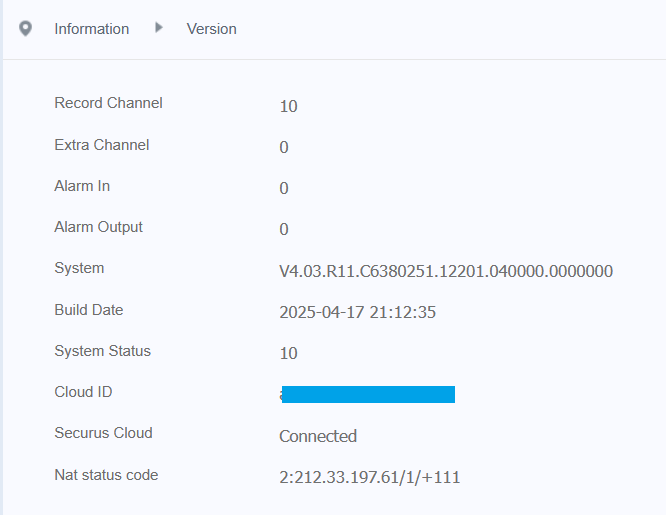Select the Record Channel value 10
This screenshot has height=515, width=666.
pyautogui.click(x=288, y=106)
